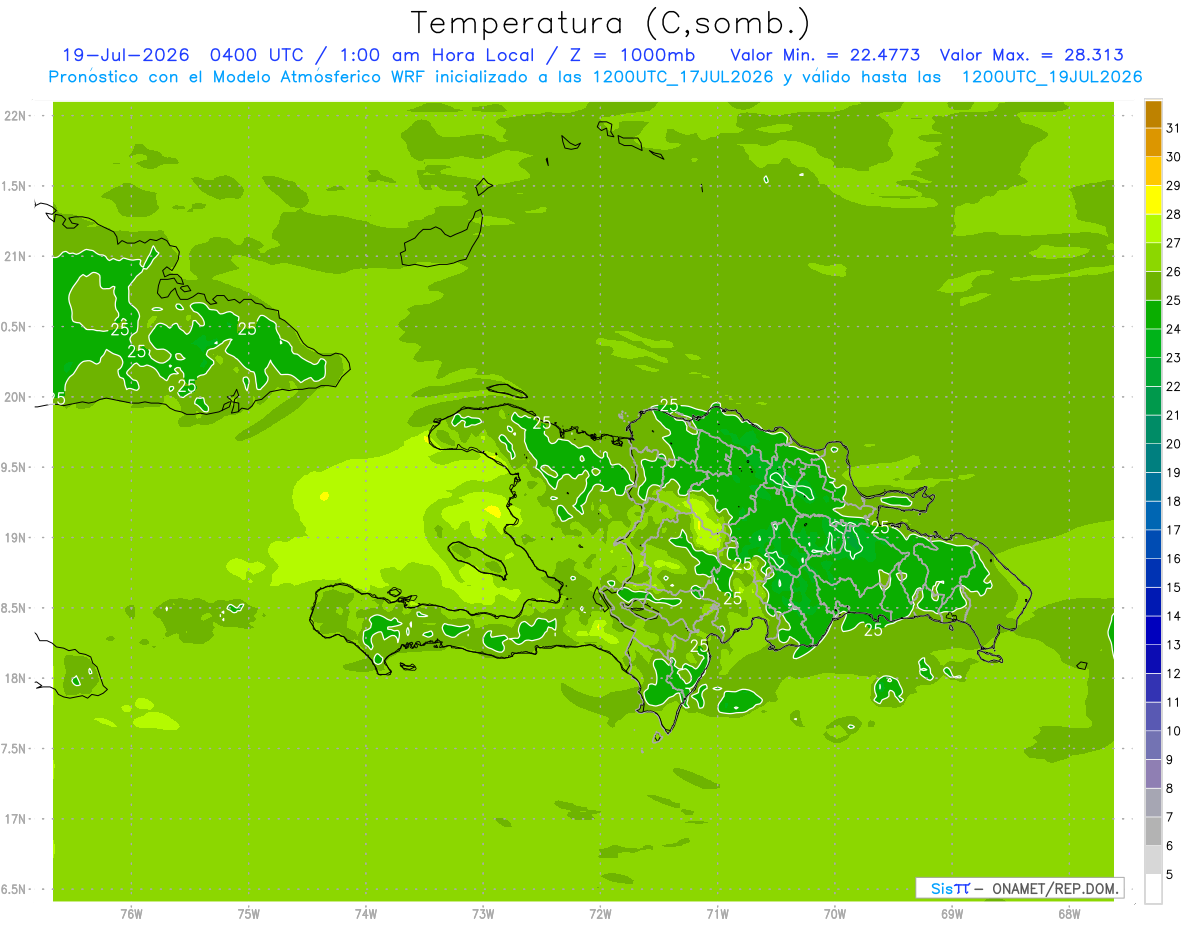
Task: Click the "7.5N" latitude tick label
Action: click(x=15, y=749)
